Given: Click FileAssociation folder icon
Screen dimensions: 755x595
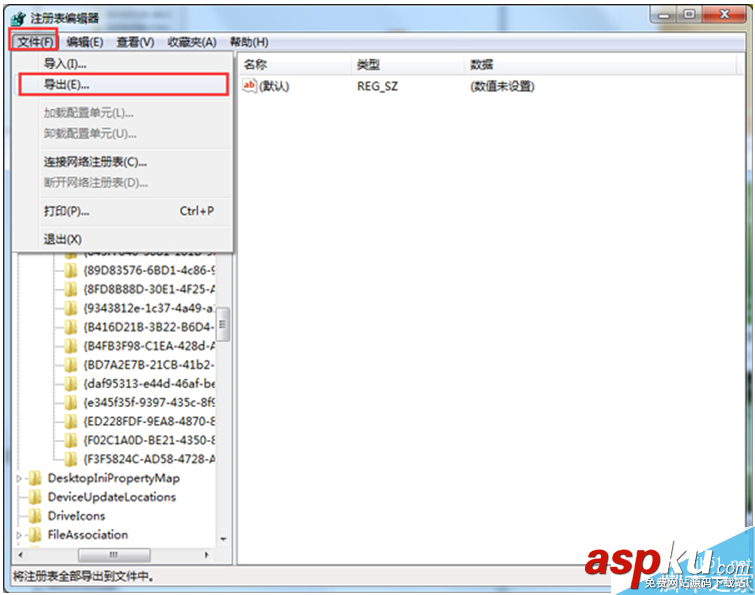Looking at the screenshot, I should [35, 535].
